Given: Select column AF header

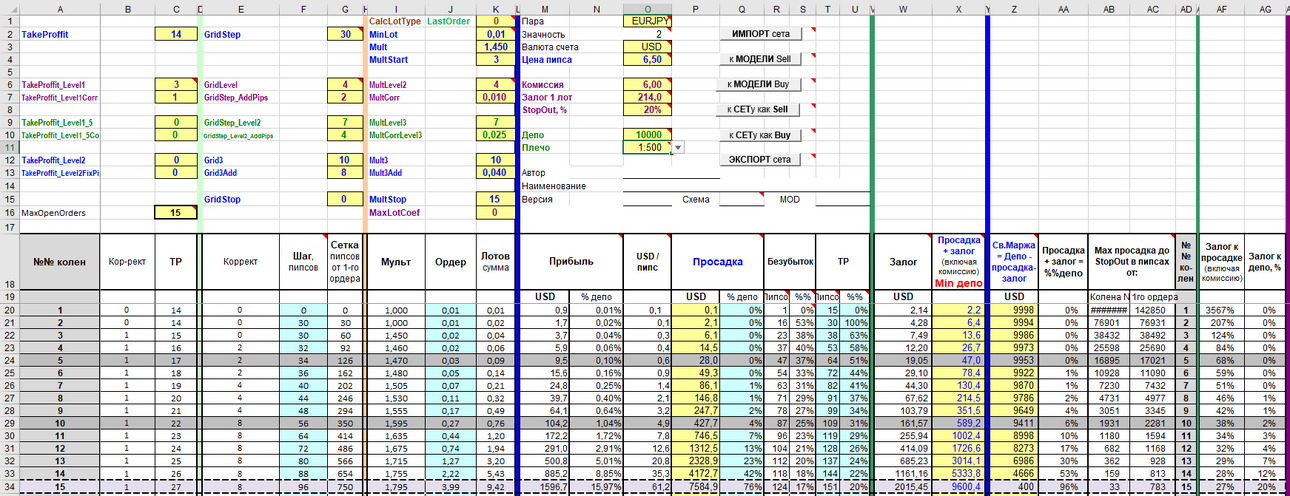Looking at the screenshot, I should [x=1221, y=9].
